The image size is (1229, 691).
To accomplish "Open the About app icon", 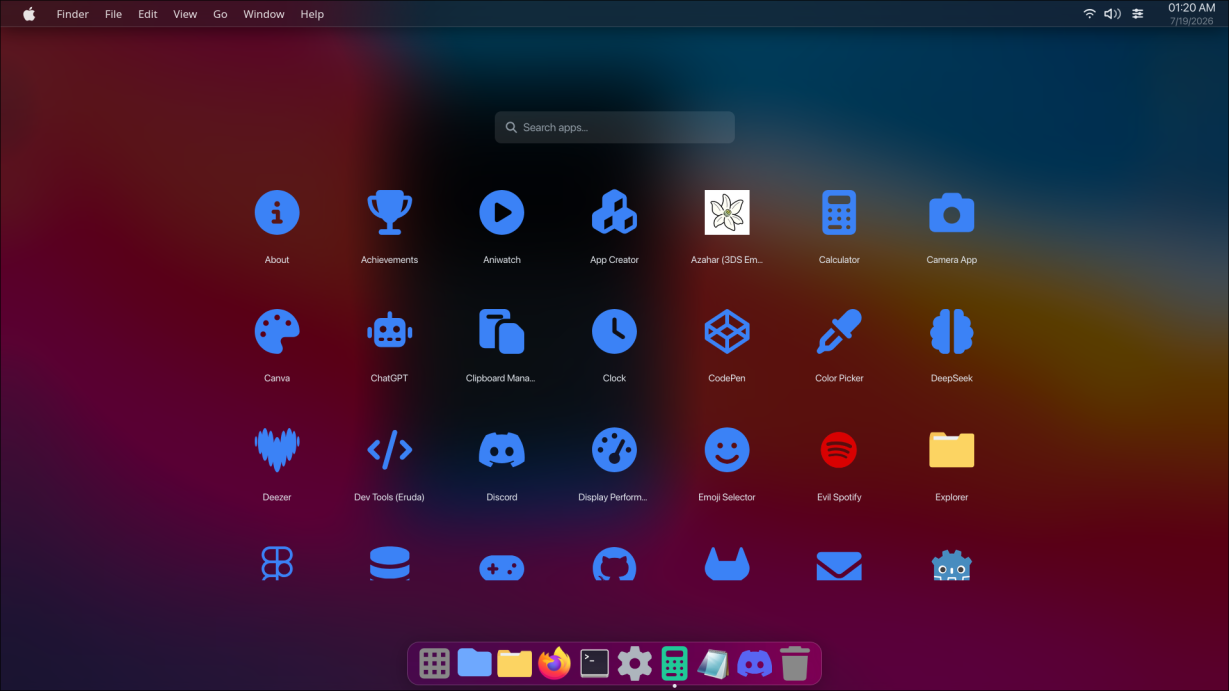I will coord(277,213).
